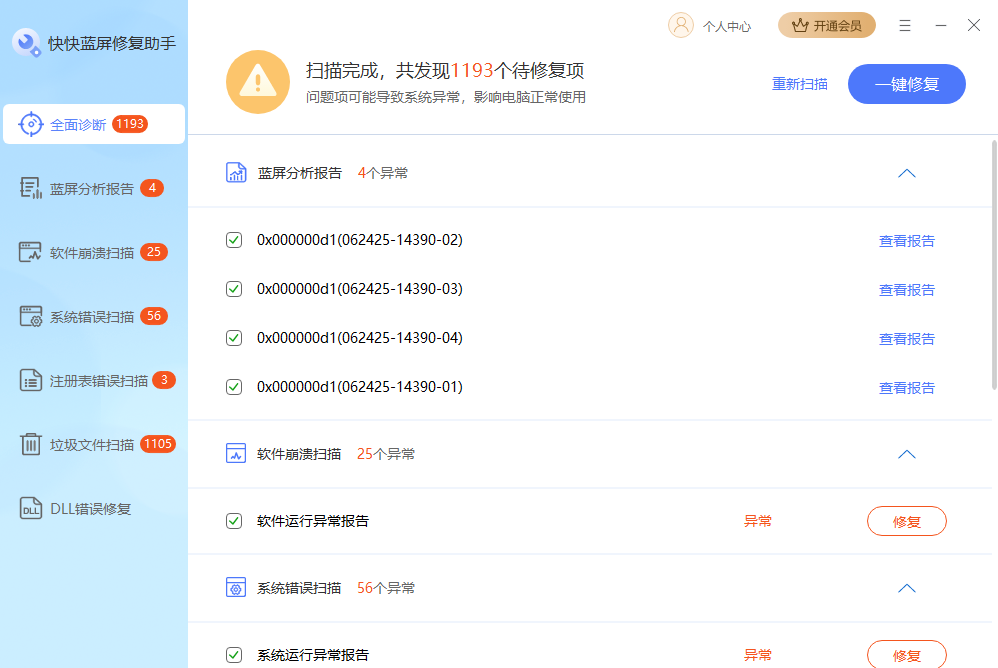Click 重新扫描 to rescan
Viewport: 998px width, 668px height.
(800, 84)
